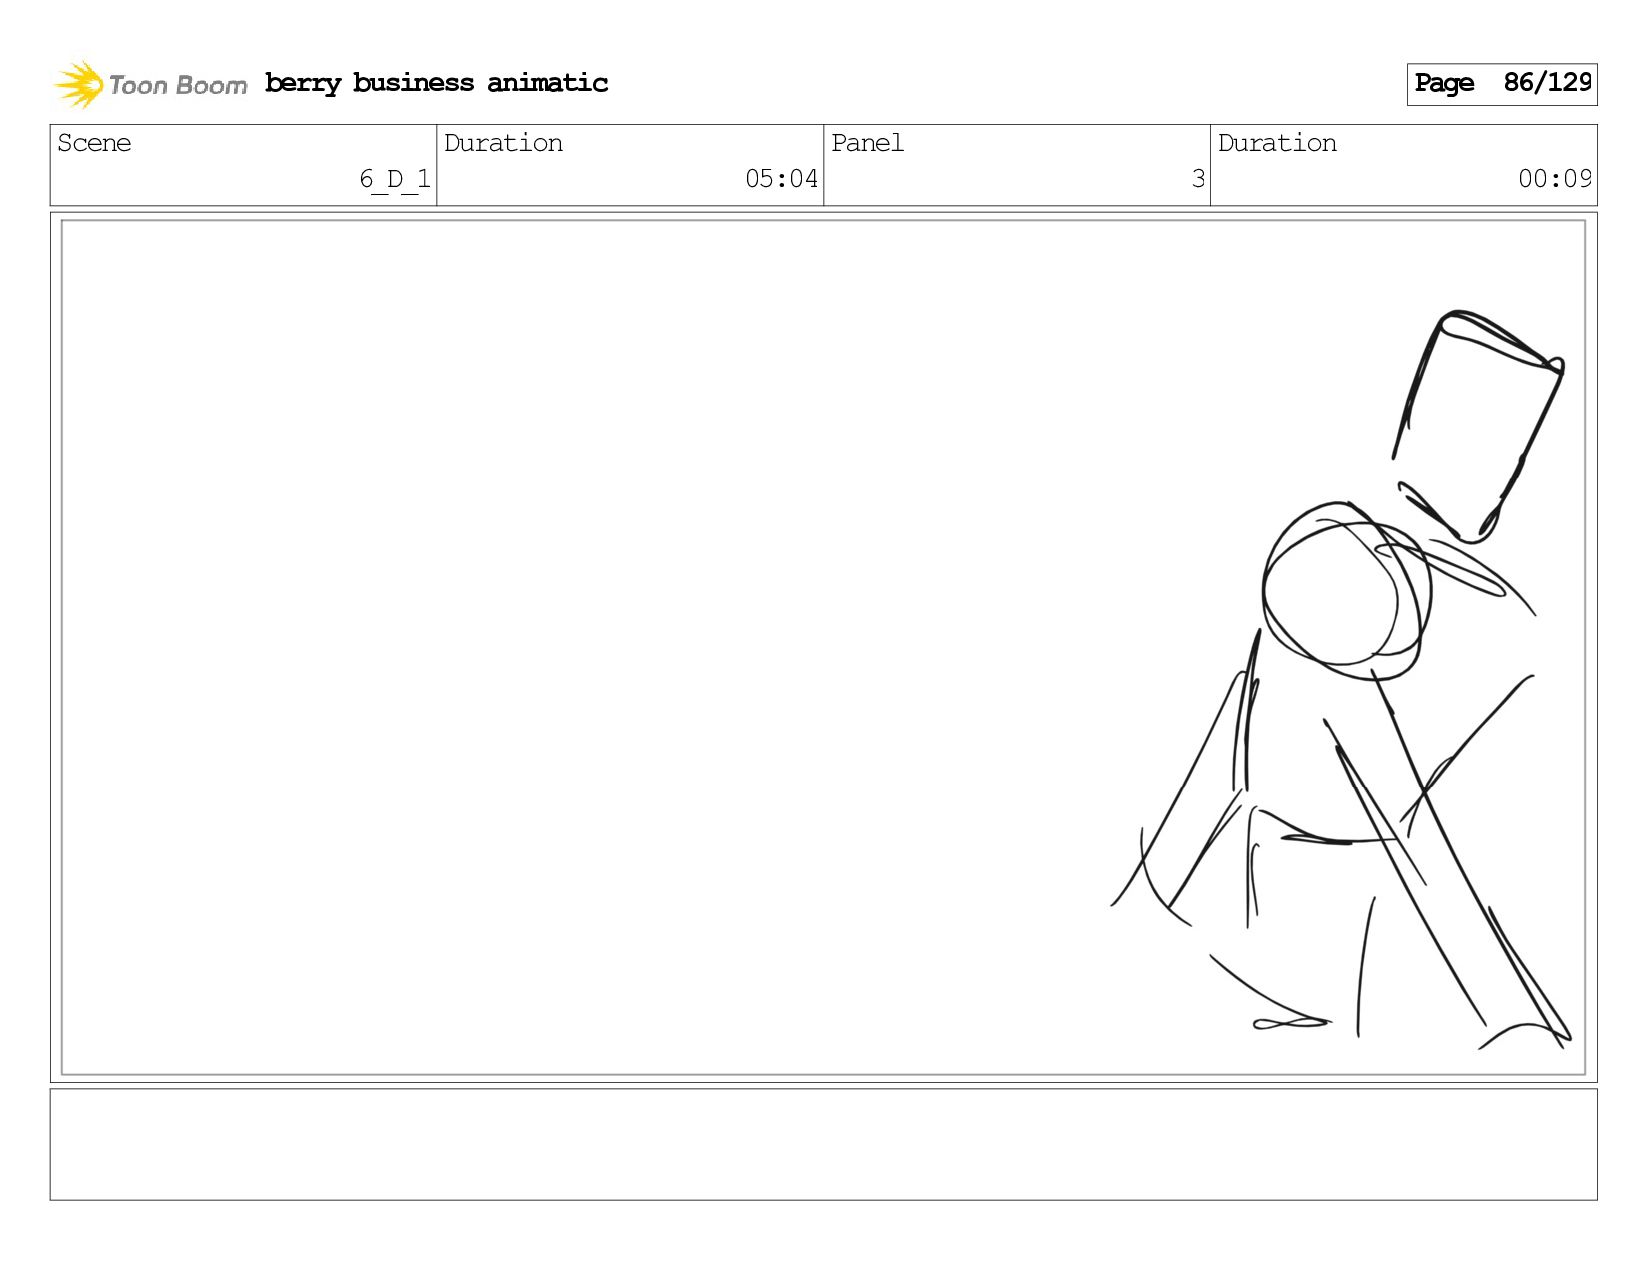The image size is (1650, 1275).
Task: Click the Page 86/129 indicator
Action: (x=1502, y=84)
